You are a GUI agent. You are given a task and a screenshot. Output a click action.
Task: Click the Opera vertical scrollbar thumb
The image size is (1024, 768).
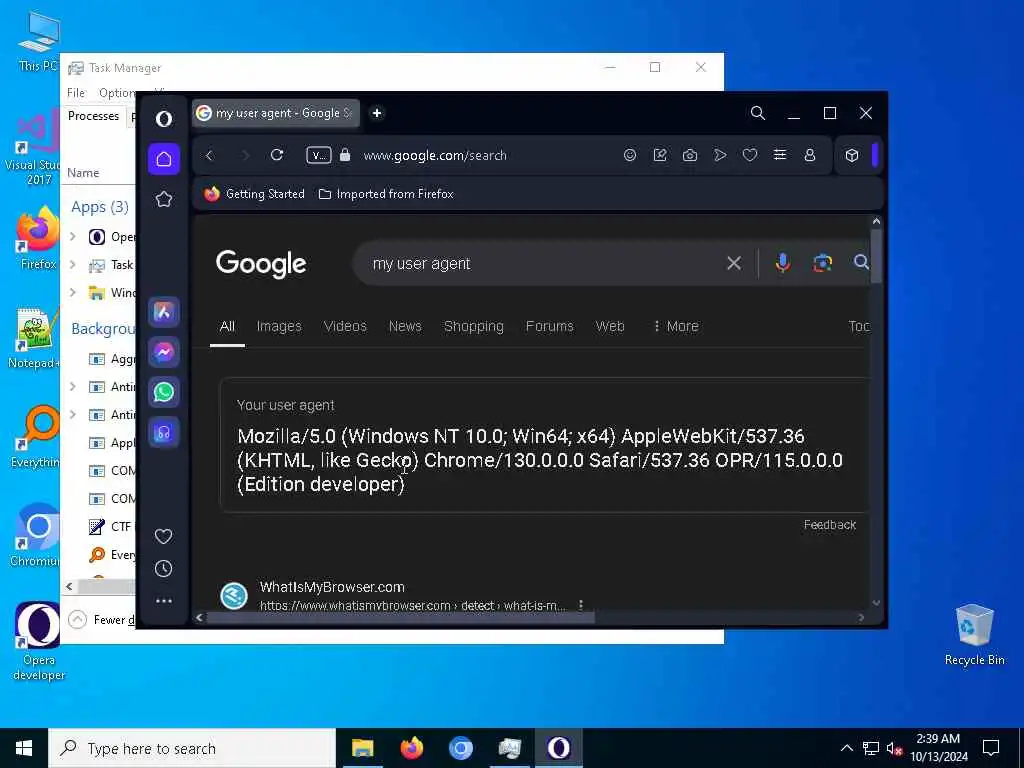[x=876, y=256]
